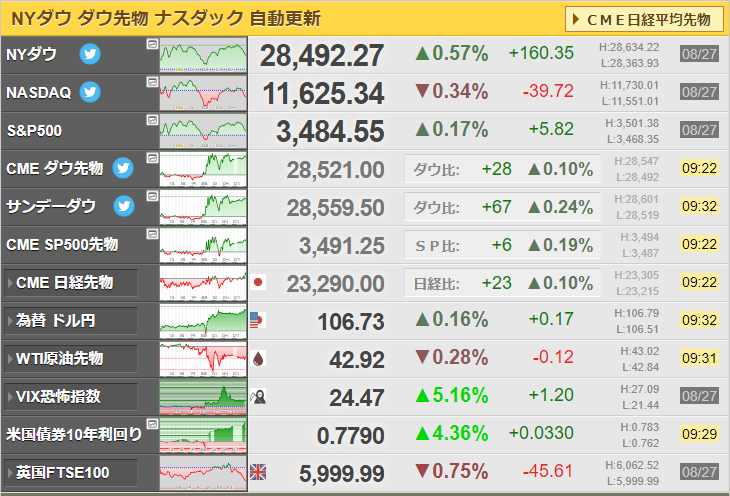Click the oil drop icon beside WTI price

[x=258, y=359]
